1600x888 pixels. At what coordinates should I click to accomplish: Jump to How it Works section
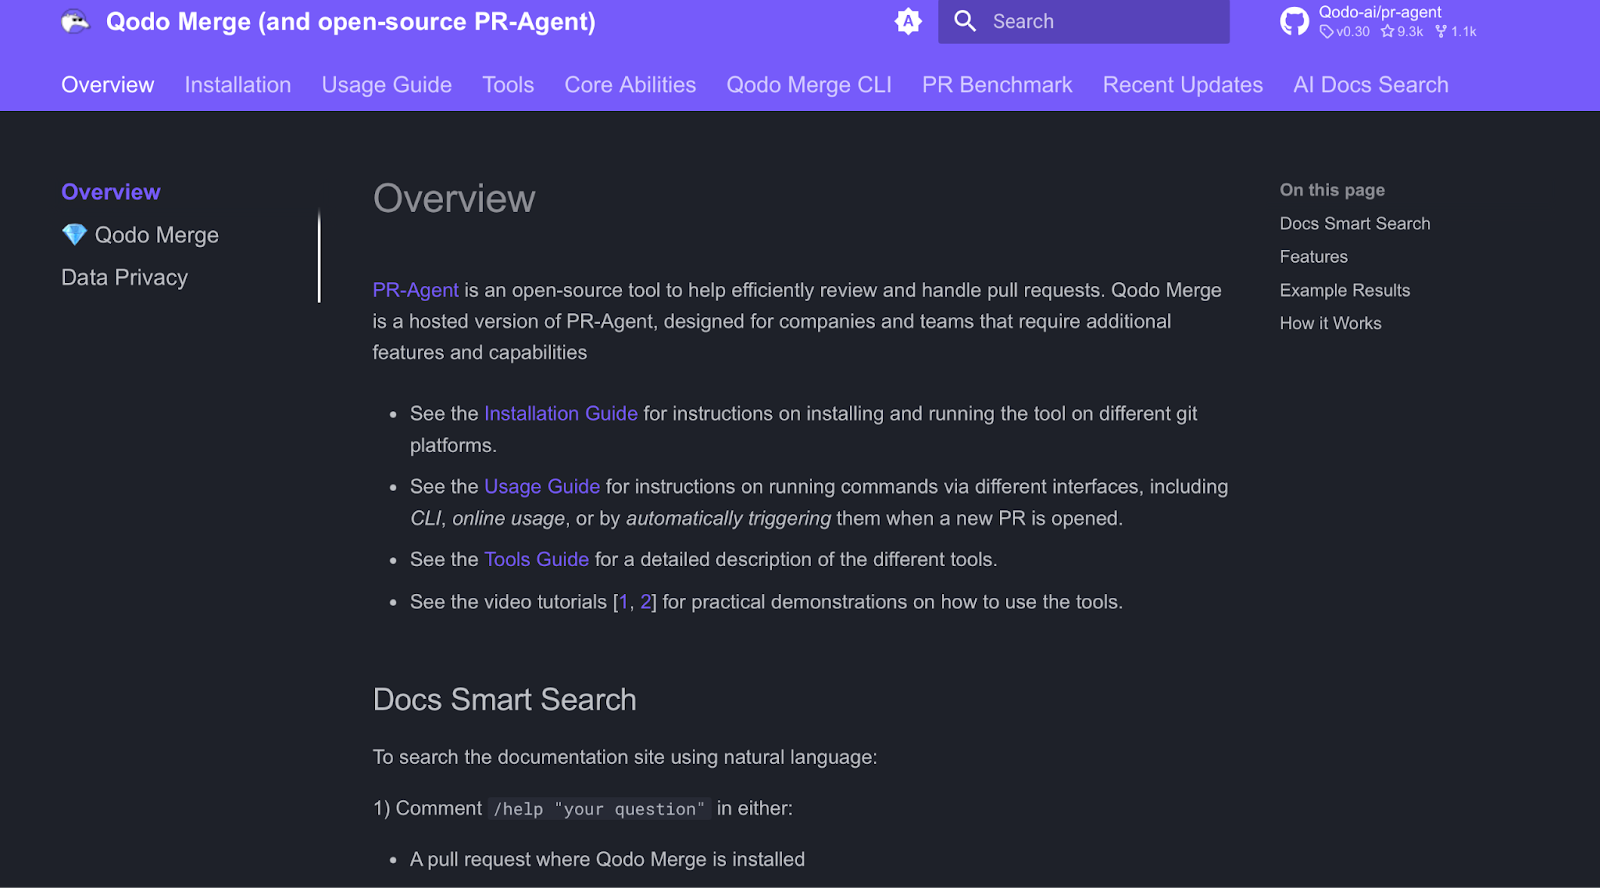[1331, 323]
